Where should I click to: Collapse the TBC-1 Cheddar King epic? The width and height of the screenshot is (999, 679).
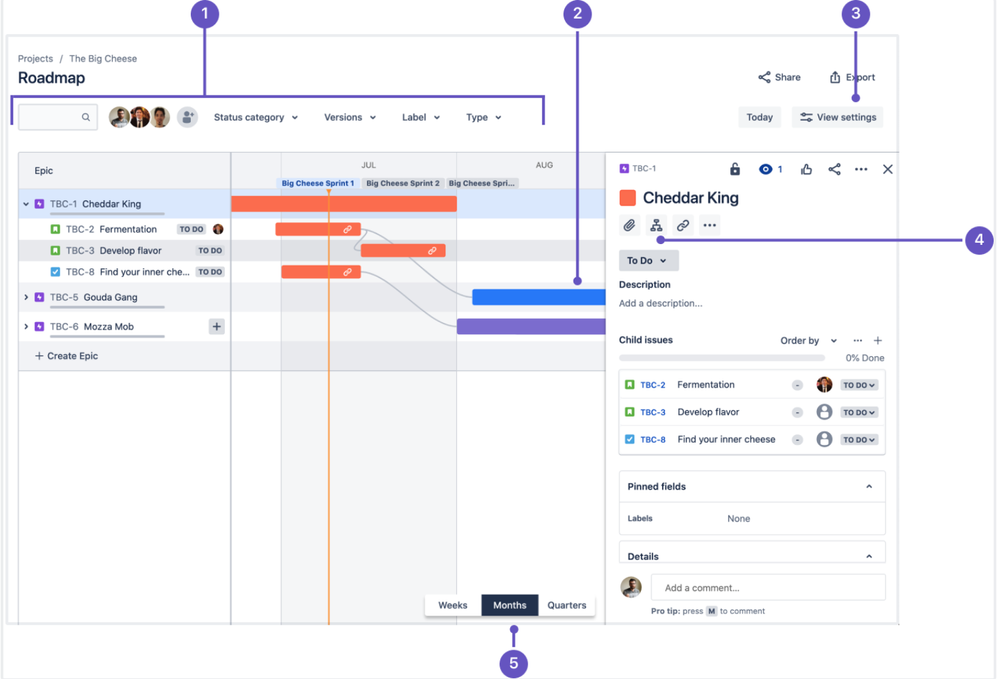[26, 204]
